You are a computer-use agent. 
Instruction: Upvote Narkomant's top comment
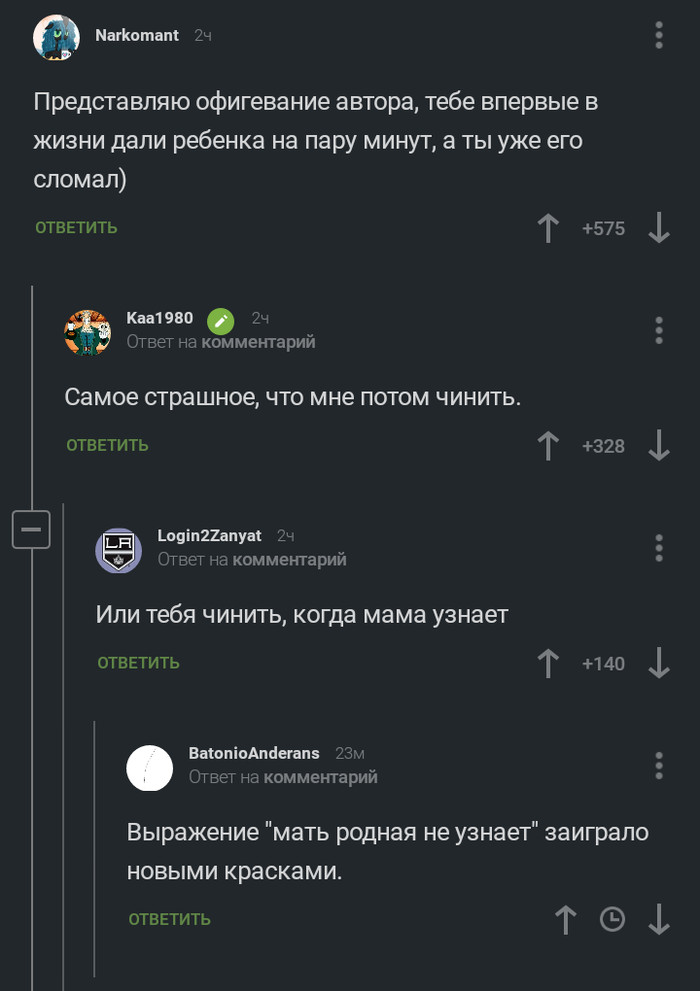pyautogui.click(x=548, y=228)
